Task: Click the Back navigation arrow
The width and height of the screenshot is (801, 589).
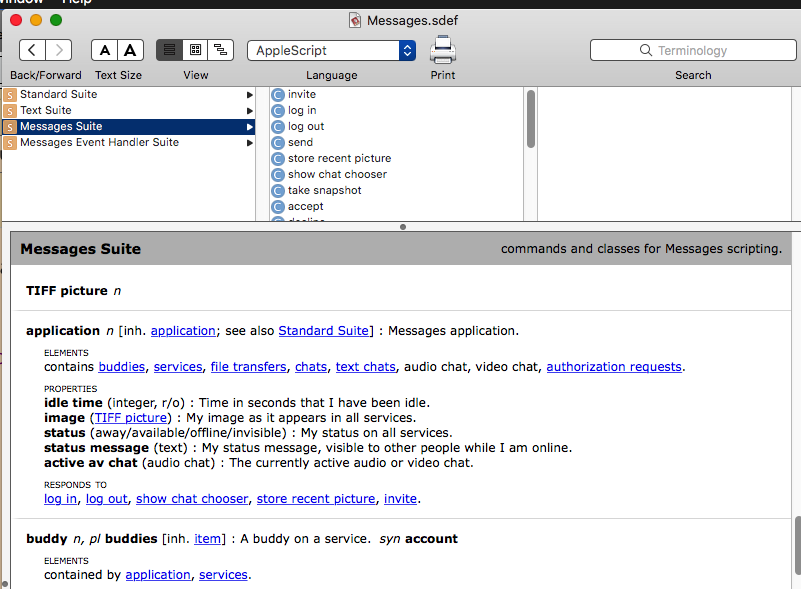Action: point(30,49)
